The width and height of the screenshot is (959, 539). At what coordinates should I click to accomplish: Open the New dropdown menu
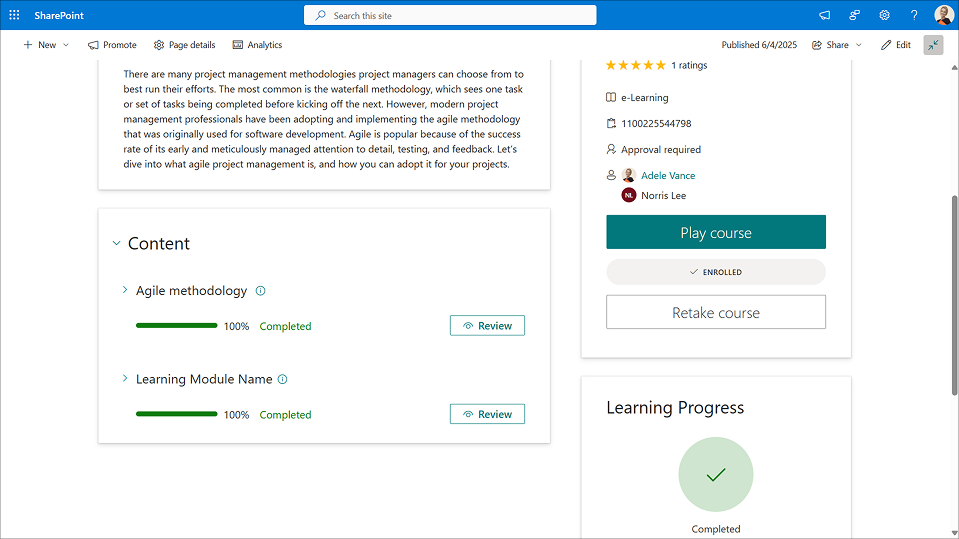point(46,45)
